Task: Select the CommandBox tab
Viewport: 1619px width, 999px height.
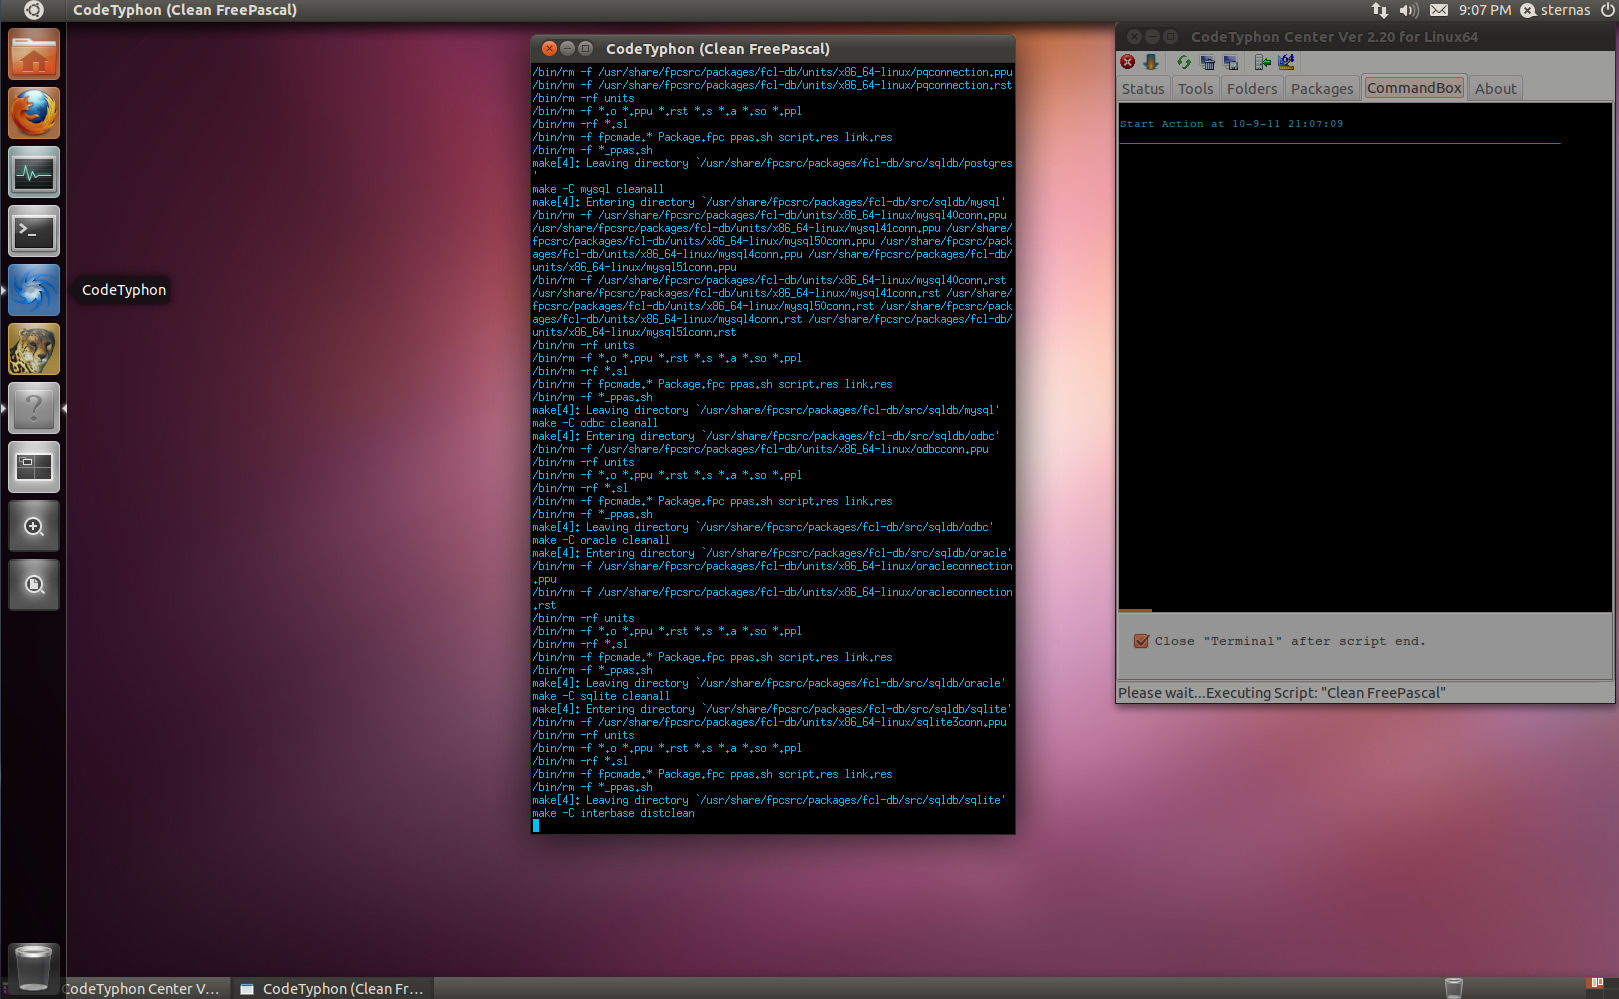Action: tap(1414, 87)
